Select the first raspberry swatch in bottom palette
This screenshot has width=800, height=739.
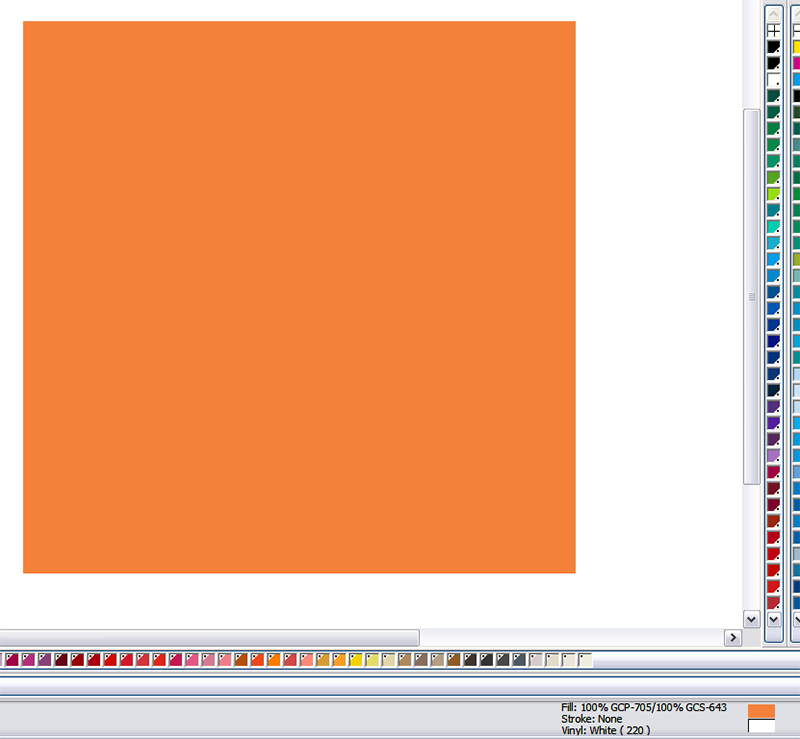click(x=12, y=660)
